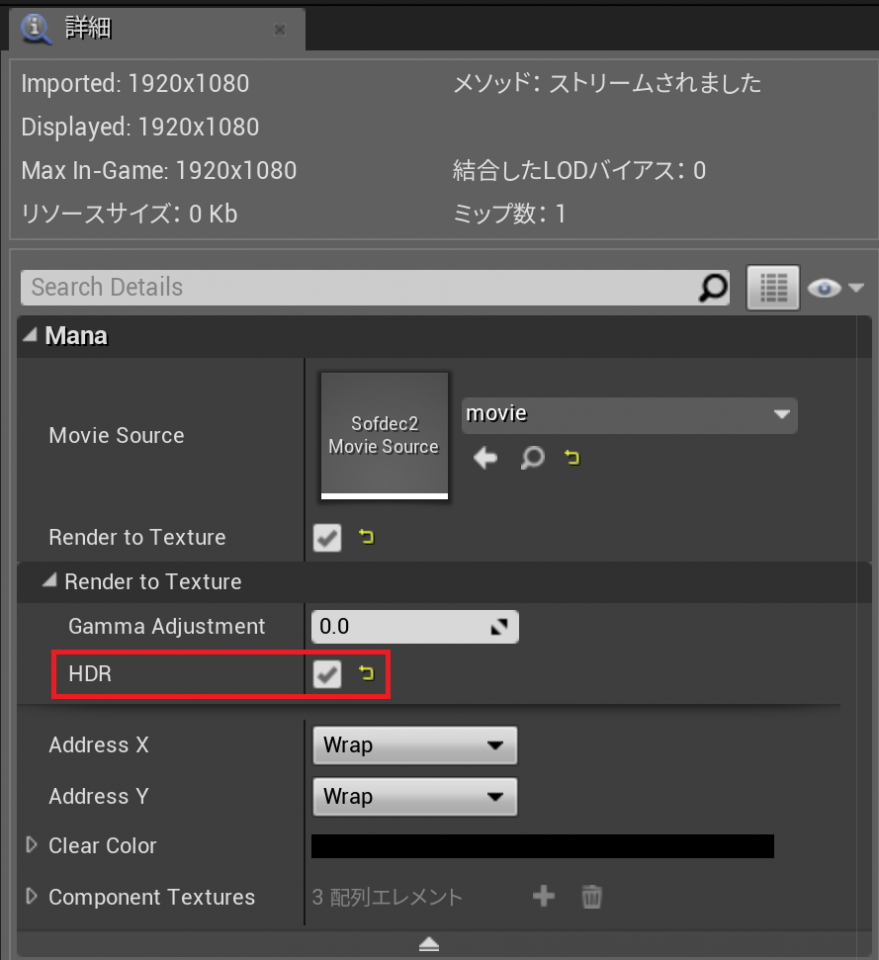The image size is (879, 960).
Task: Open view options eye dropdown
Action: click(836, 287)
